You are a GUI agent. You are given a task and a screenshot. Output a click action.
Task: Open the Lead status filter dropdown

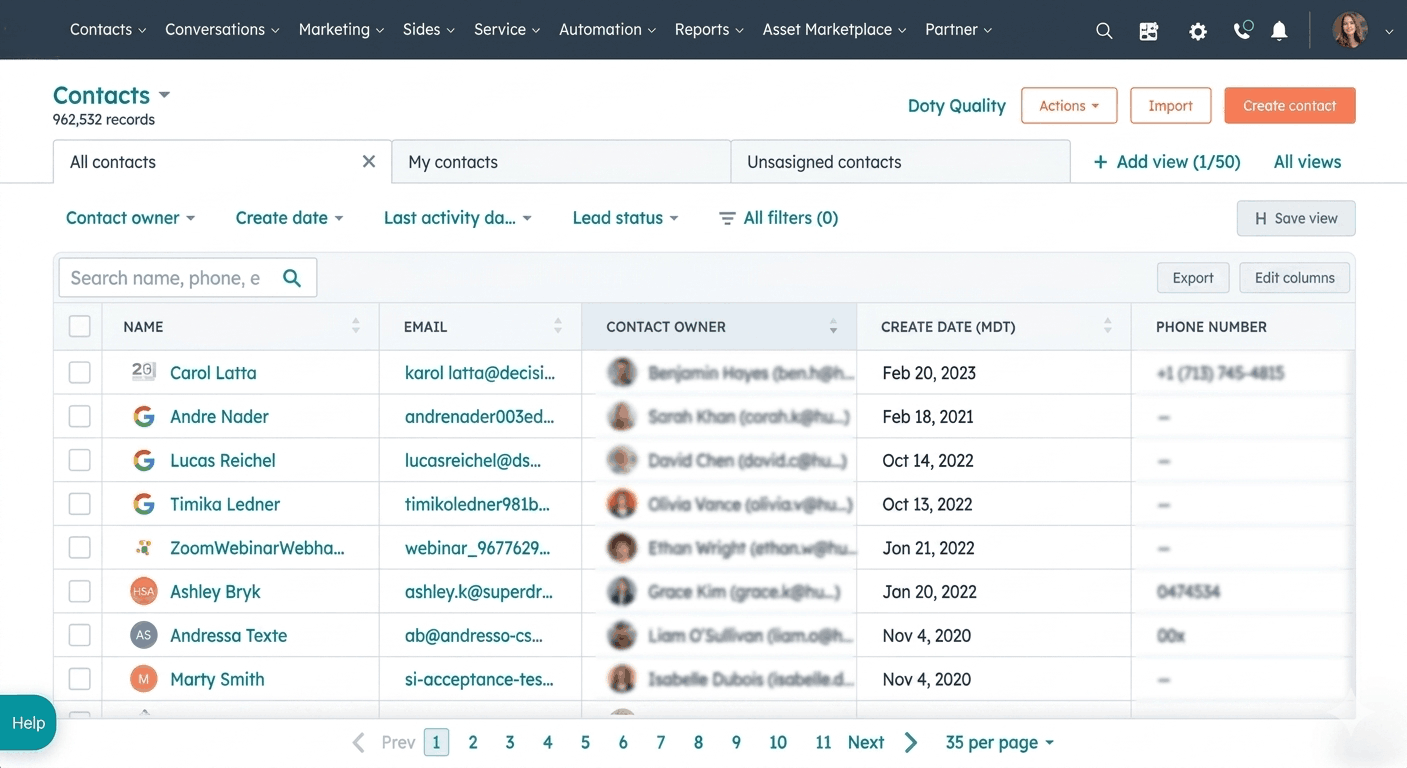pyautogui.click(x=625, y=218)
